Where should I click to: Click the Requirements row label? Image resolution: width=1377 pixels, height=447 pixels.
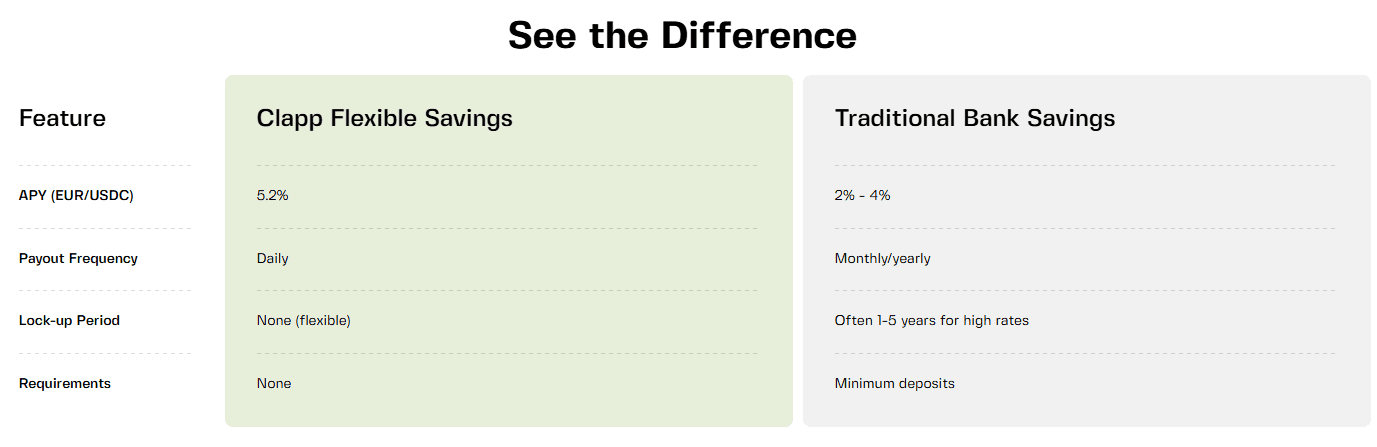point(65,383)
